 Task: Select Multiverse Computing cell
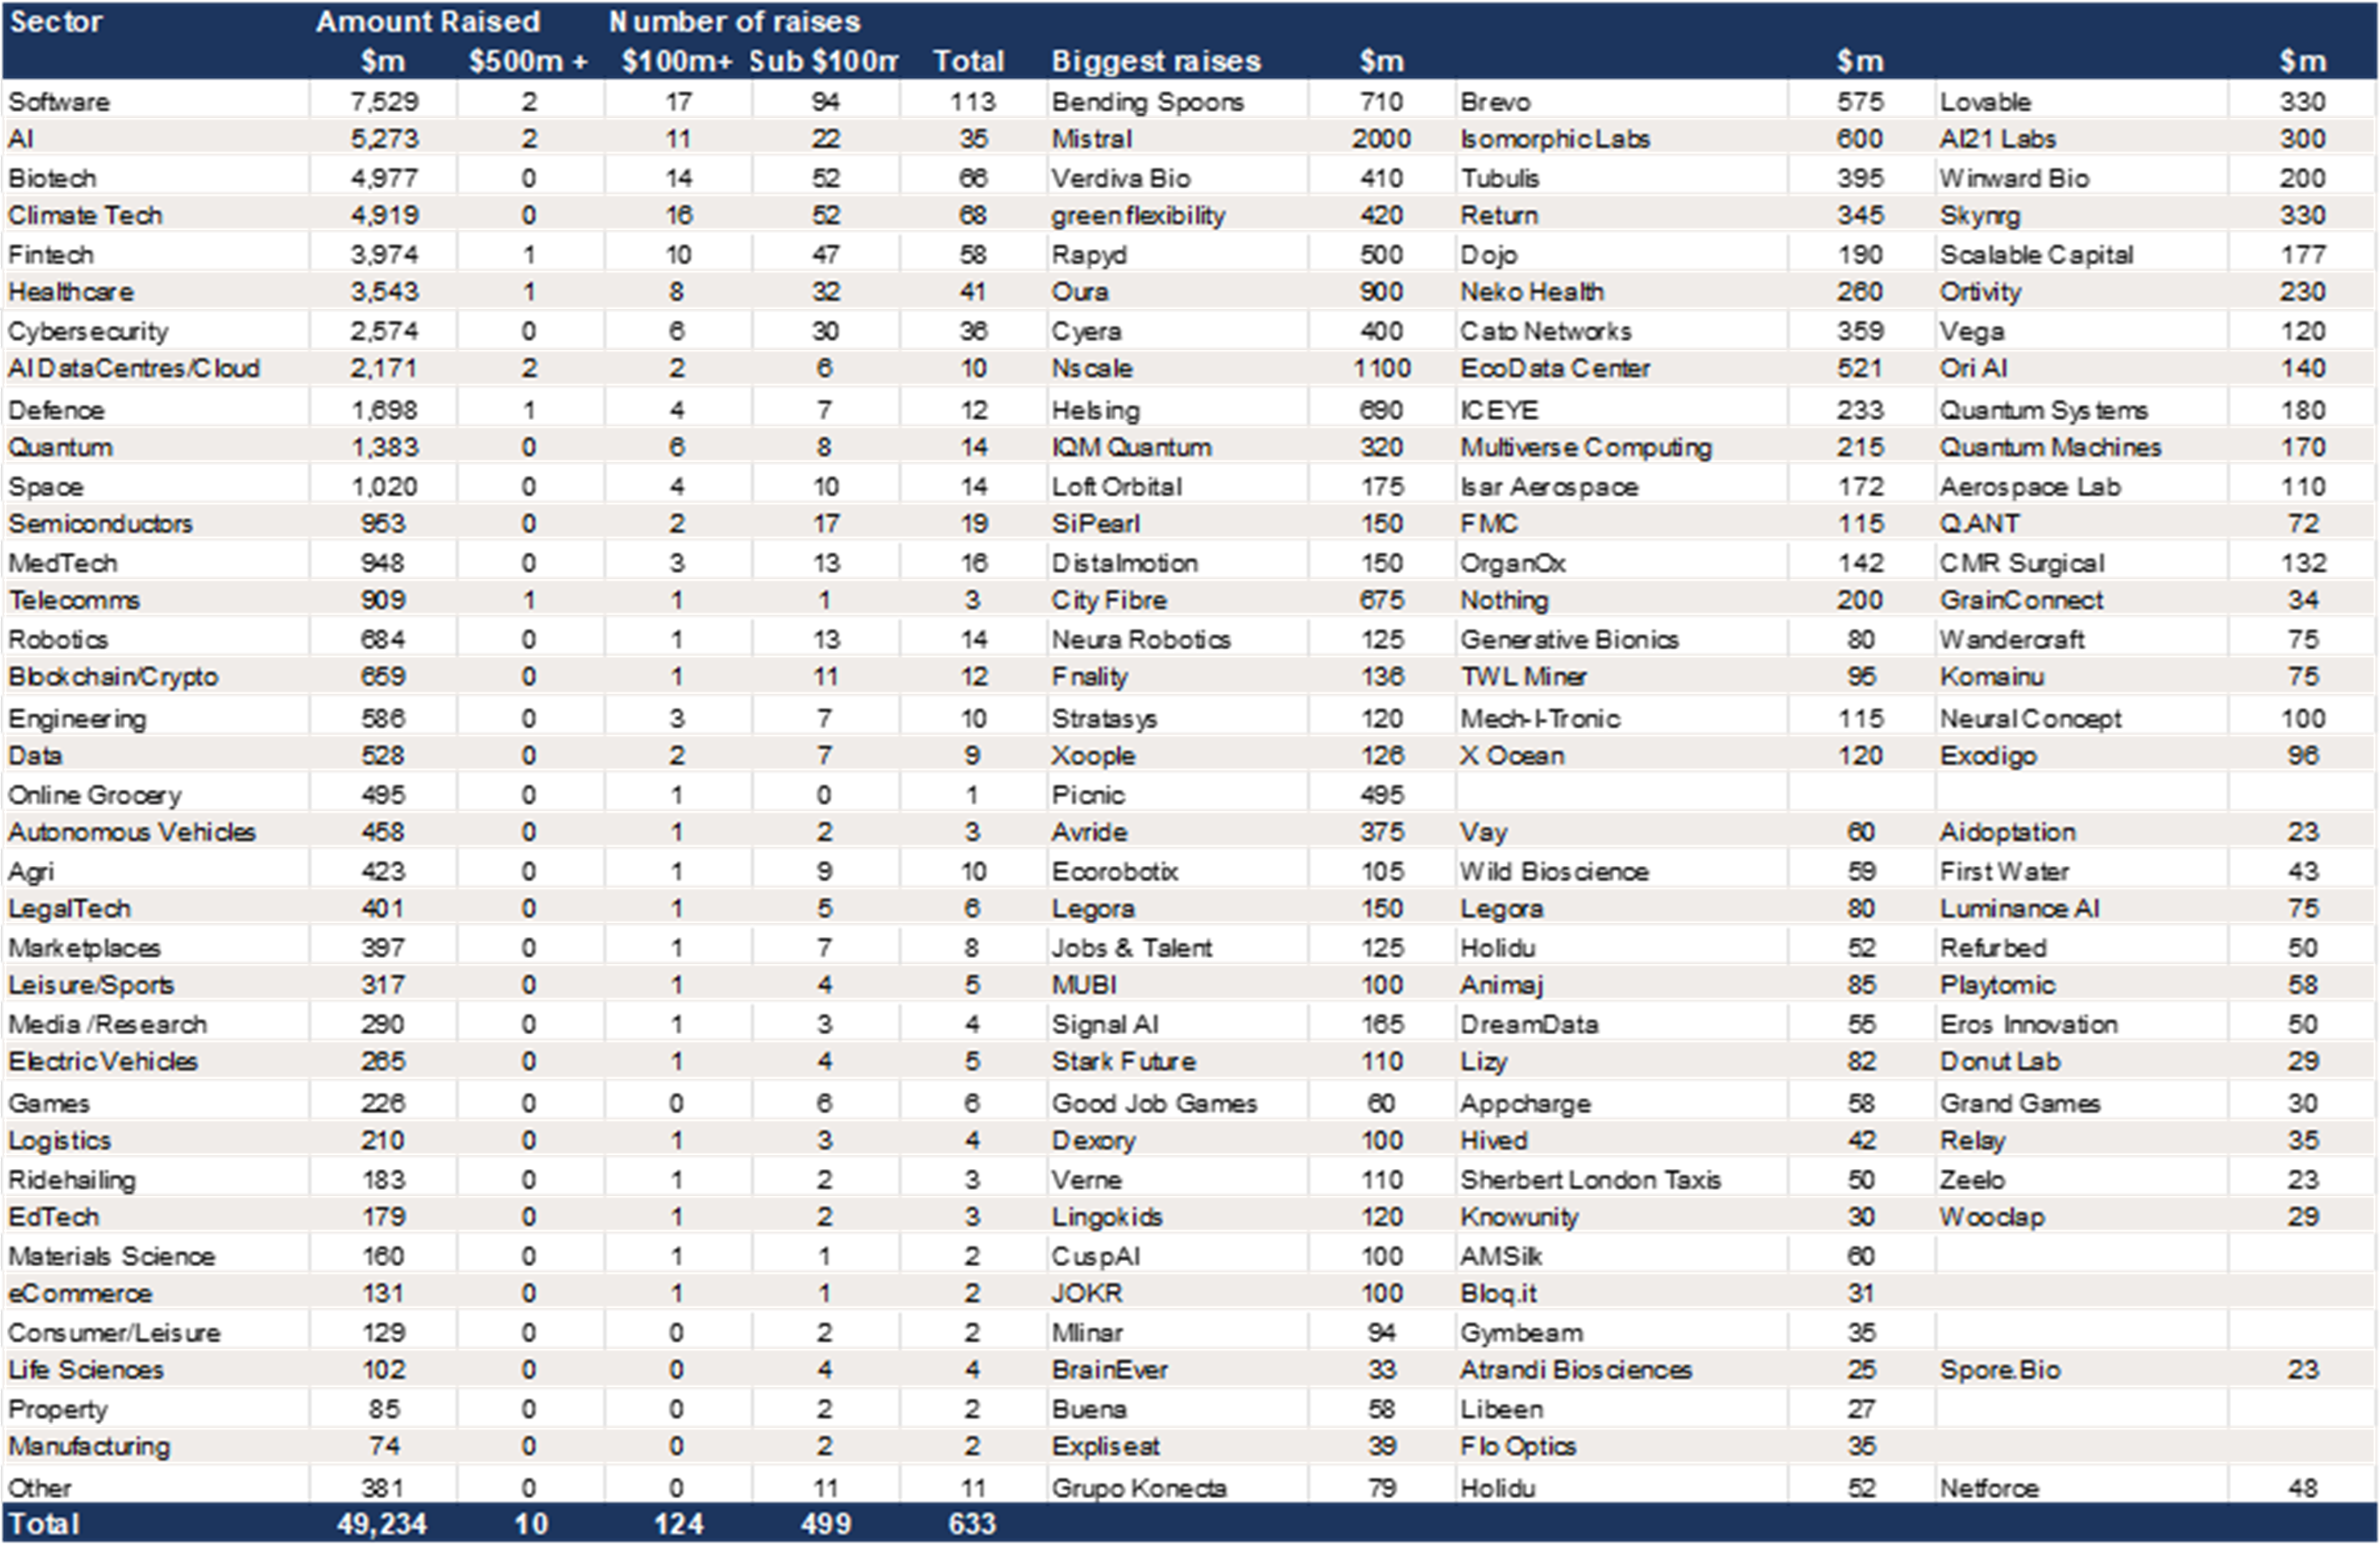point(1585,447)
